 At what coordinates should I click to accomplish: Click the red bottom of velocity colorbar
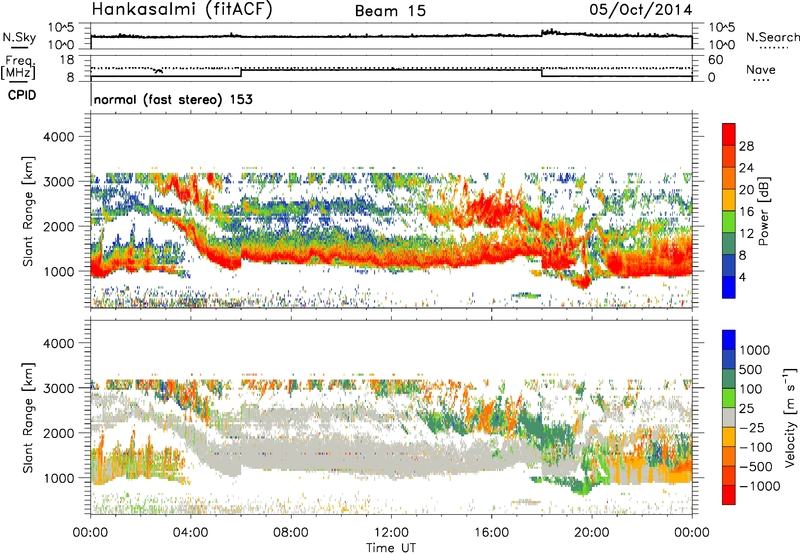coord(729,495)
